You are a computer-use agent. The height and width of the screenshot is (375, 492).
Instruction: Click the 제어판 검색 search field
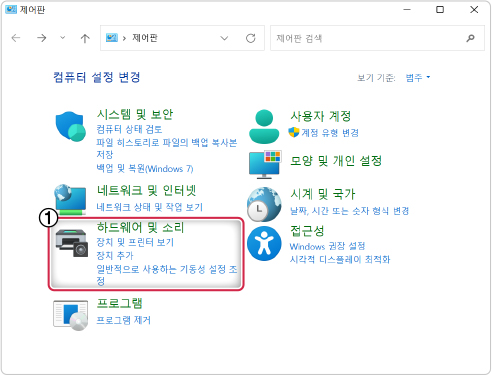pos(377,38)
